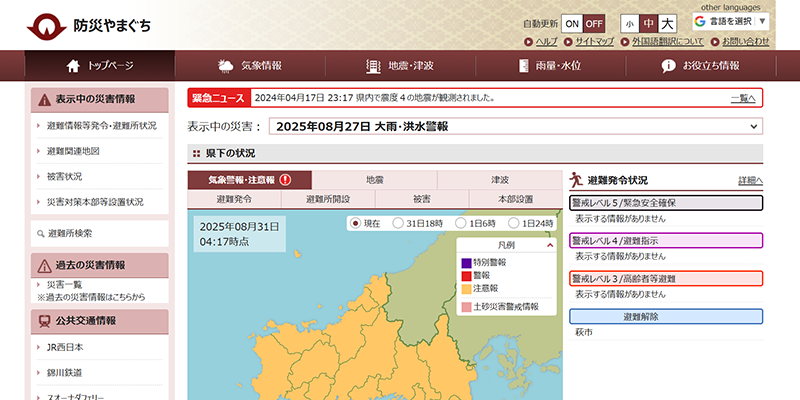This screenshot has width=800, height=400.
Task: Click the 気象情報 weather cloud icon
Action: pos(226,66)
